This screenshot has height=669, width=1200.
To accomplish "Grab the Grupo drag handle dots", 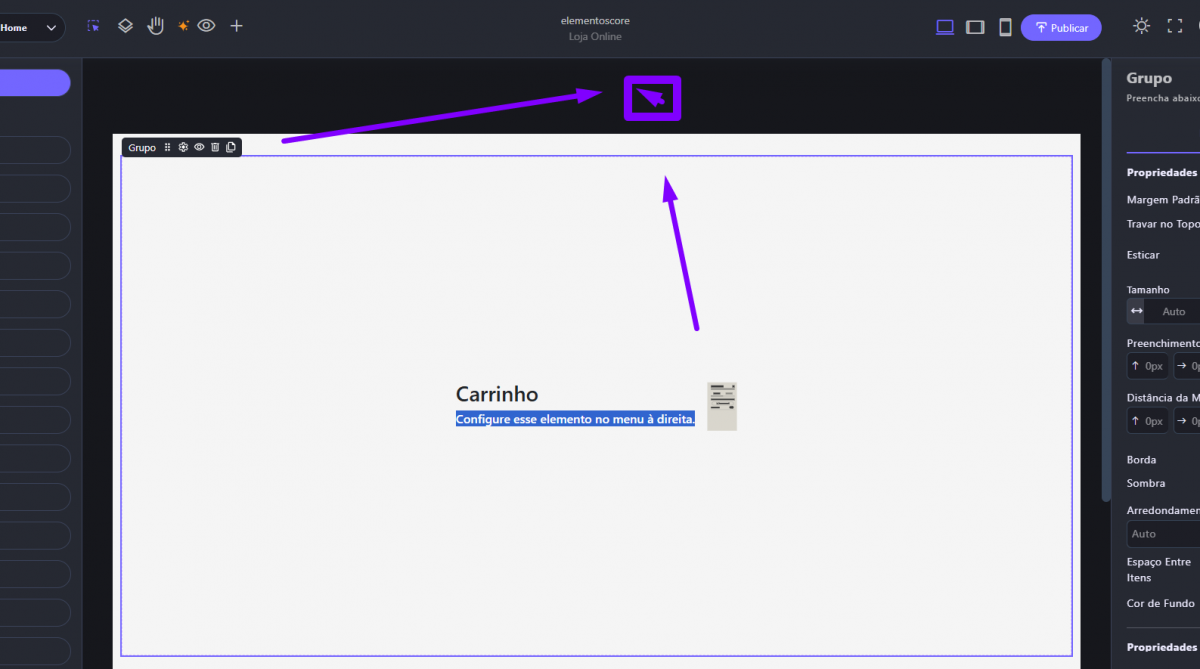I will (x=168, y=148).
